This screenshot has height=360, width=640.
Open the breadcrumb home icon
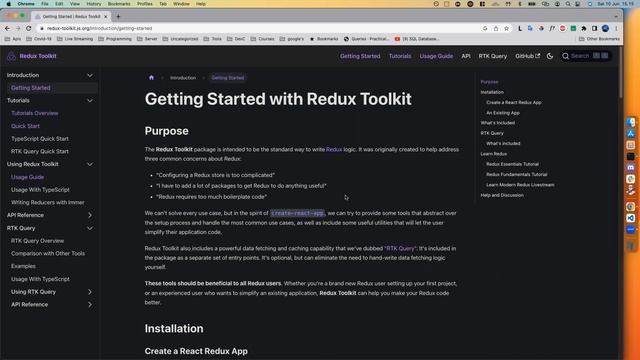151,78
